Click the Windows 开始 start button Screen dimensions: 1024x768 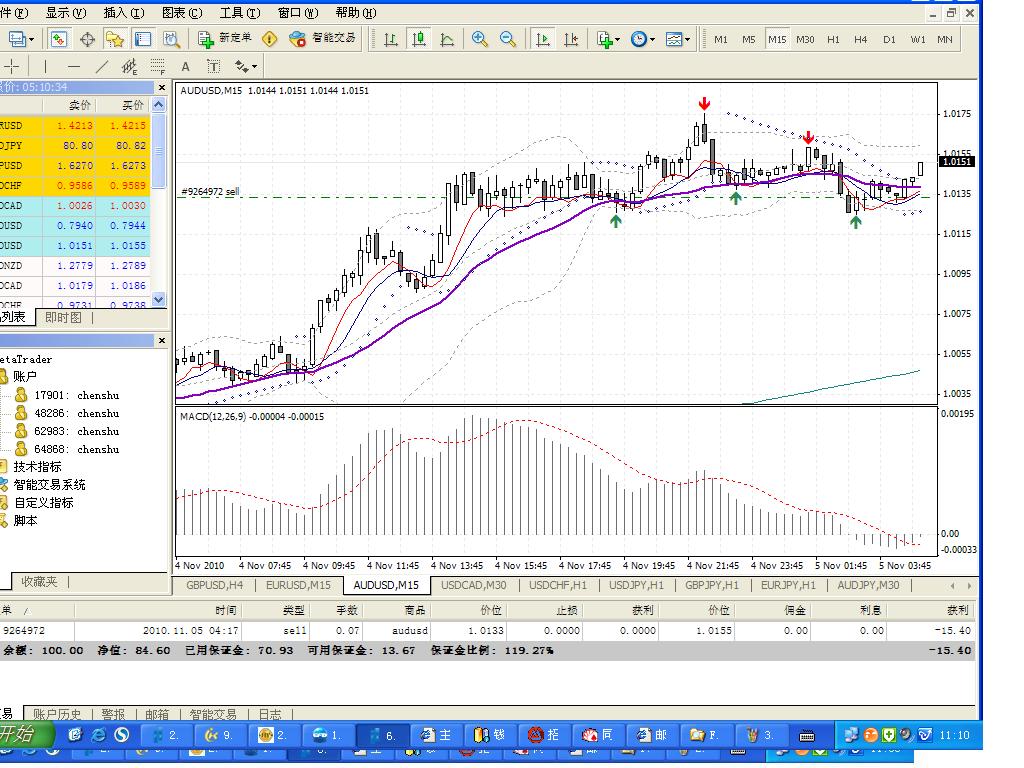pyautogui.click(x=25, y=735)
